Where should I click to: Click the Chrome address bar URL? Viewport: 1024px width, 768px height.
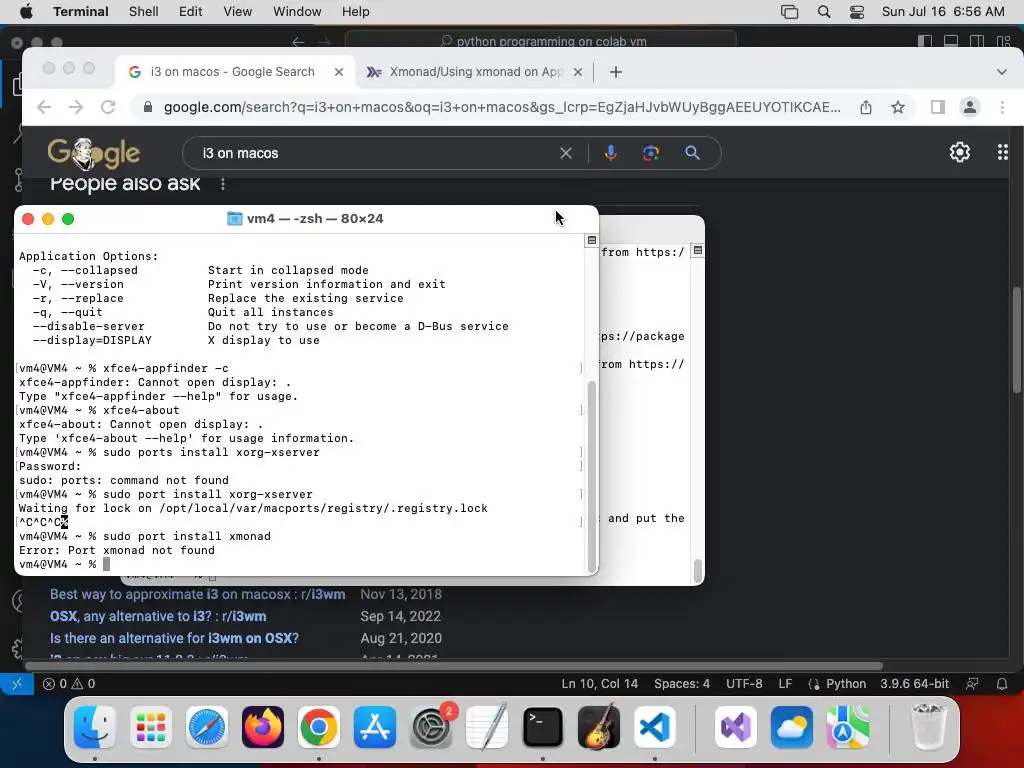point(502,107)
